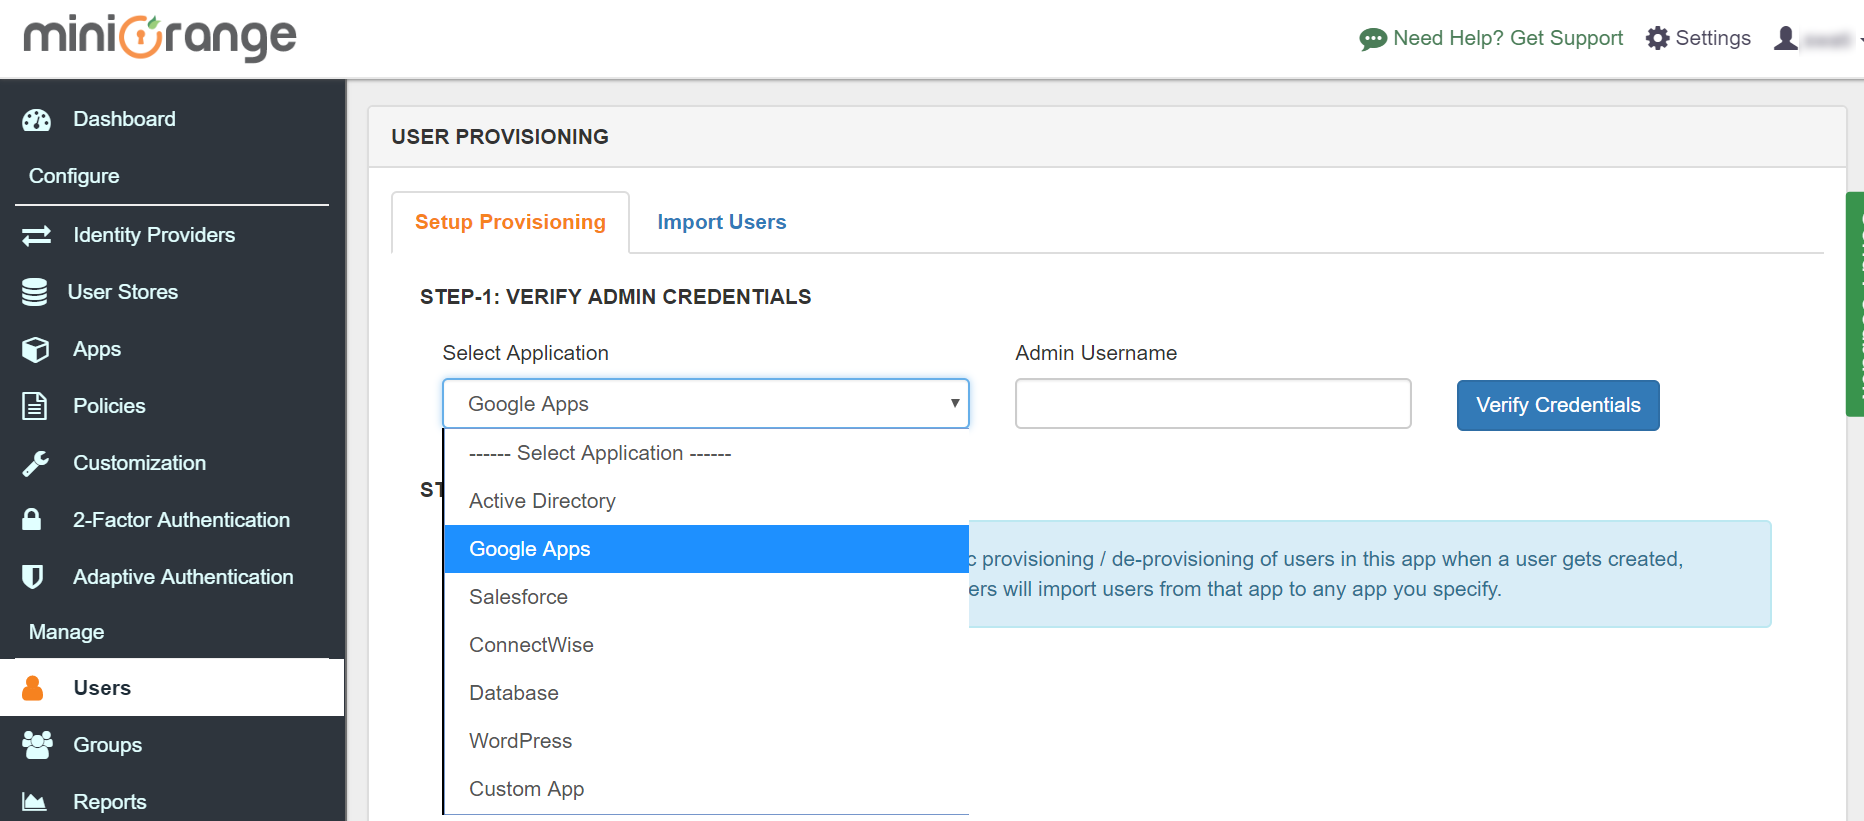Image resolution: width=1864 pixels, height=821 pixels.
Task: Click the Apps cube icon
Action: click(x=36, y=350)
